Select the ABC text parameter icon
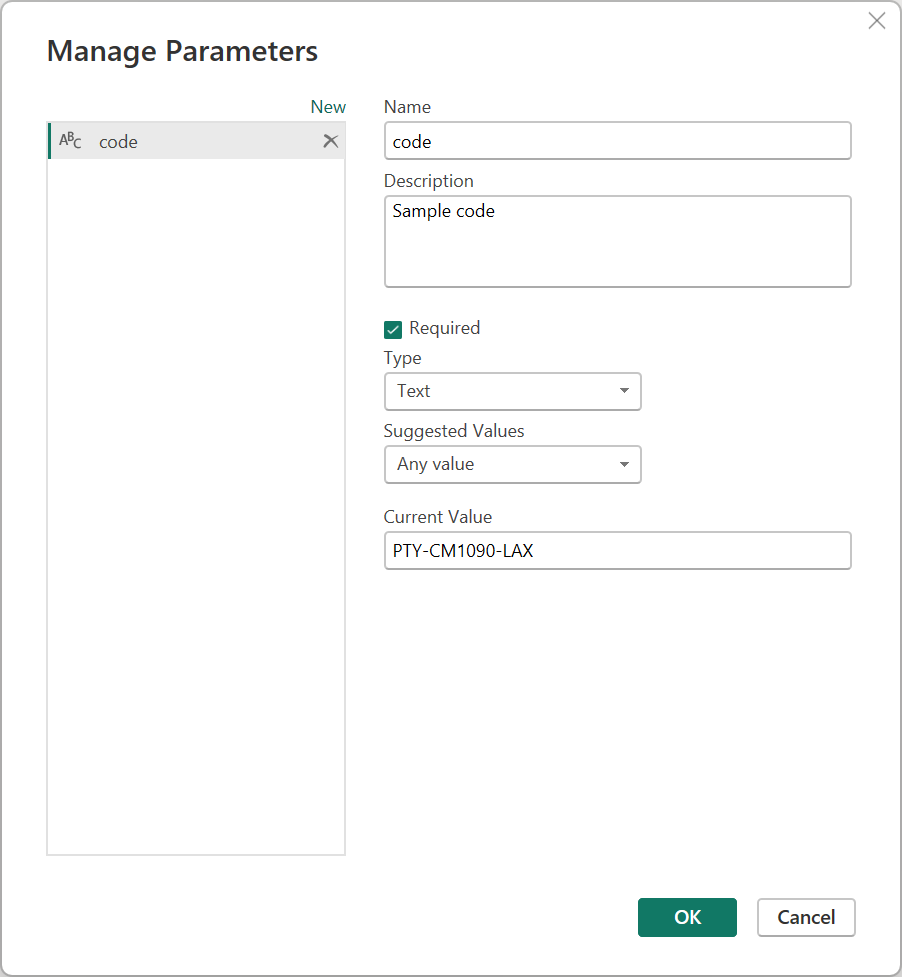The height and width of the screenshot is (977, 902). 69,141
